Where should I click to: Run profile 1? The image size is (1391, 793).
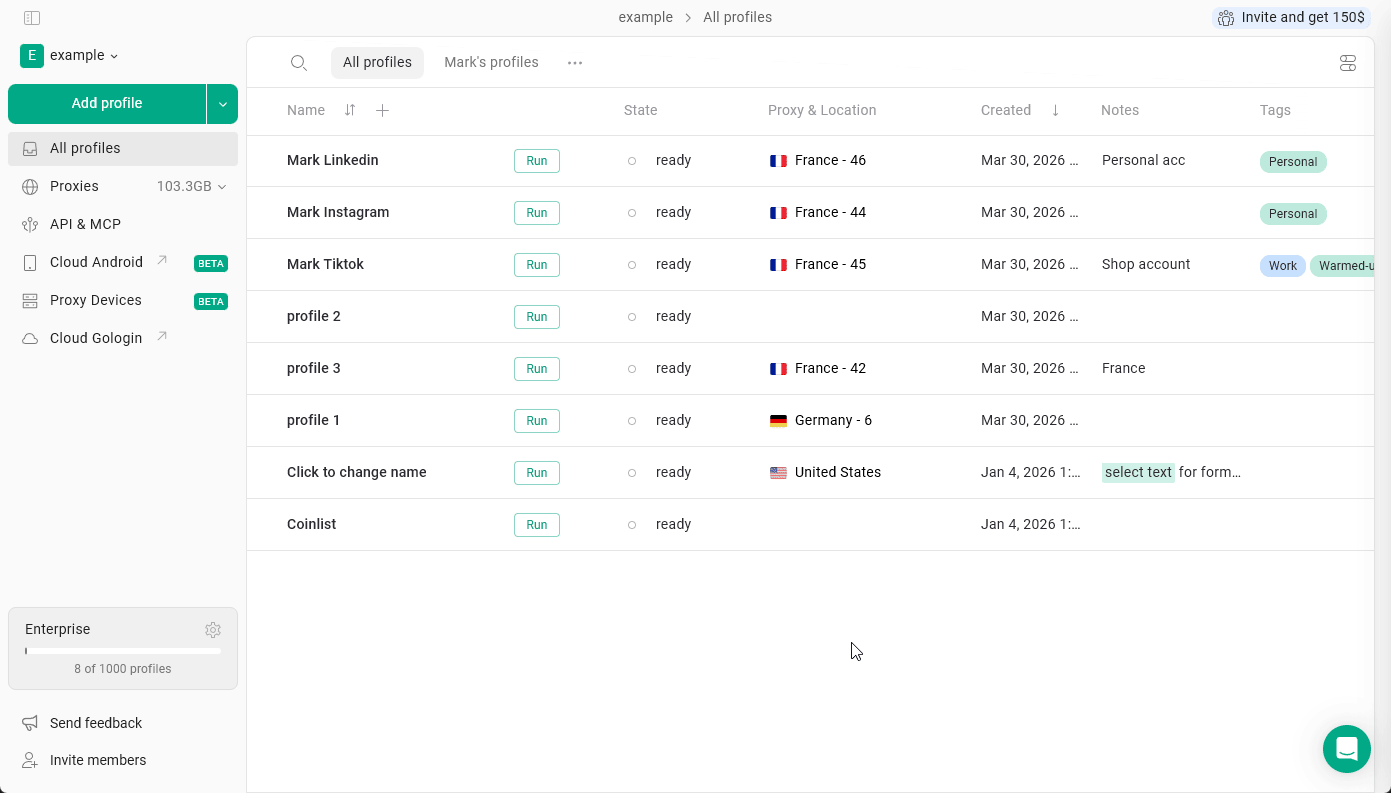pyautogui.click(x=537, y=421)
